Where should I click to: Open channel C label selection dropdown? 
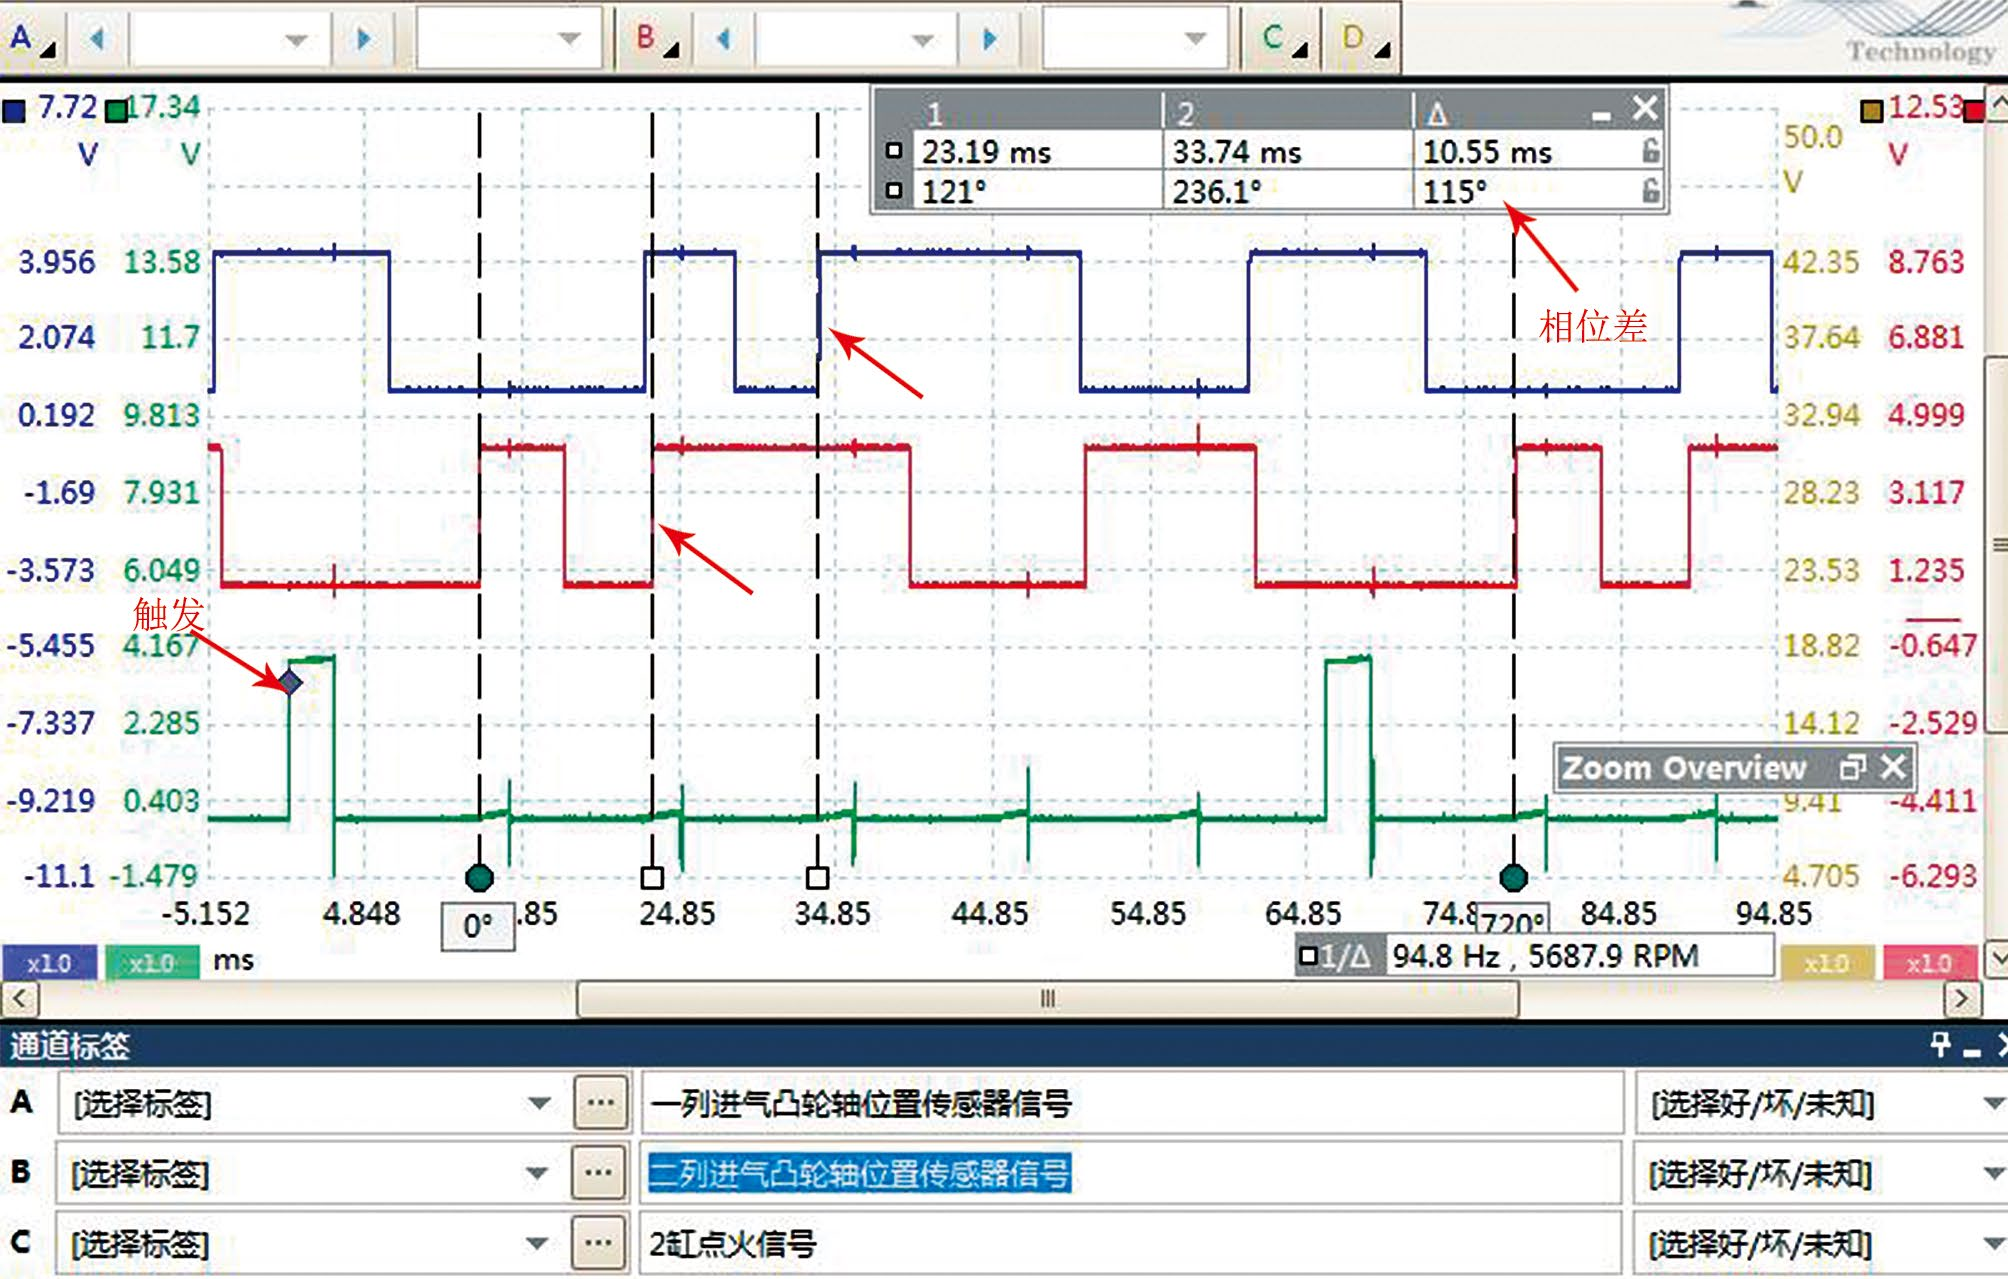[538, 1243]
